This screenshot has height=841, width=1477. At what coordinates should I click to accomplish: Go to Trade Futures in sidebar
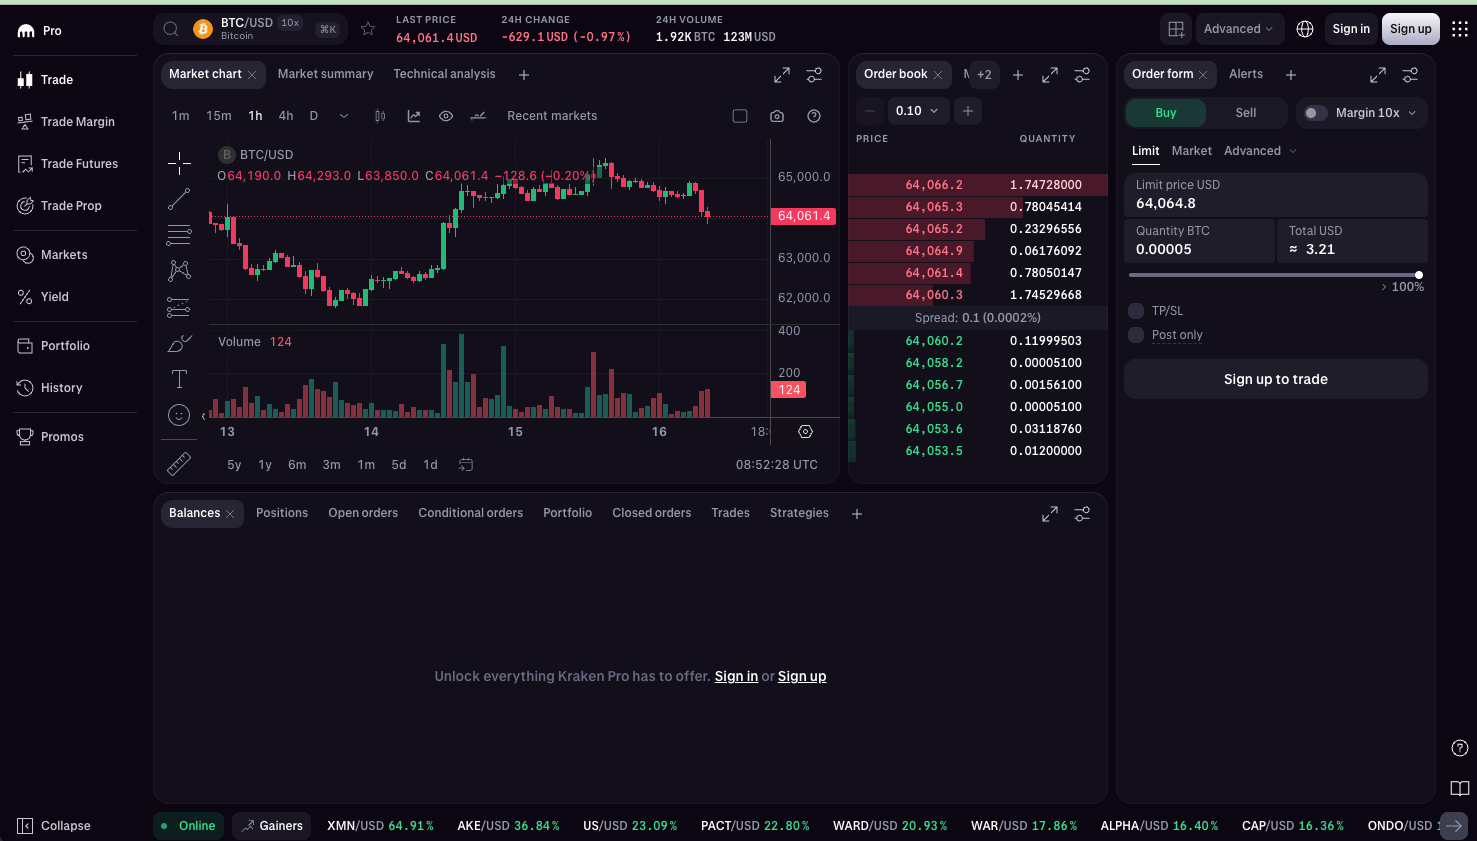point(68,164)
